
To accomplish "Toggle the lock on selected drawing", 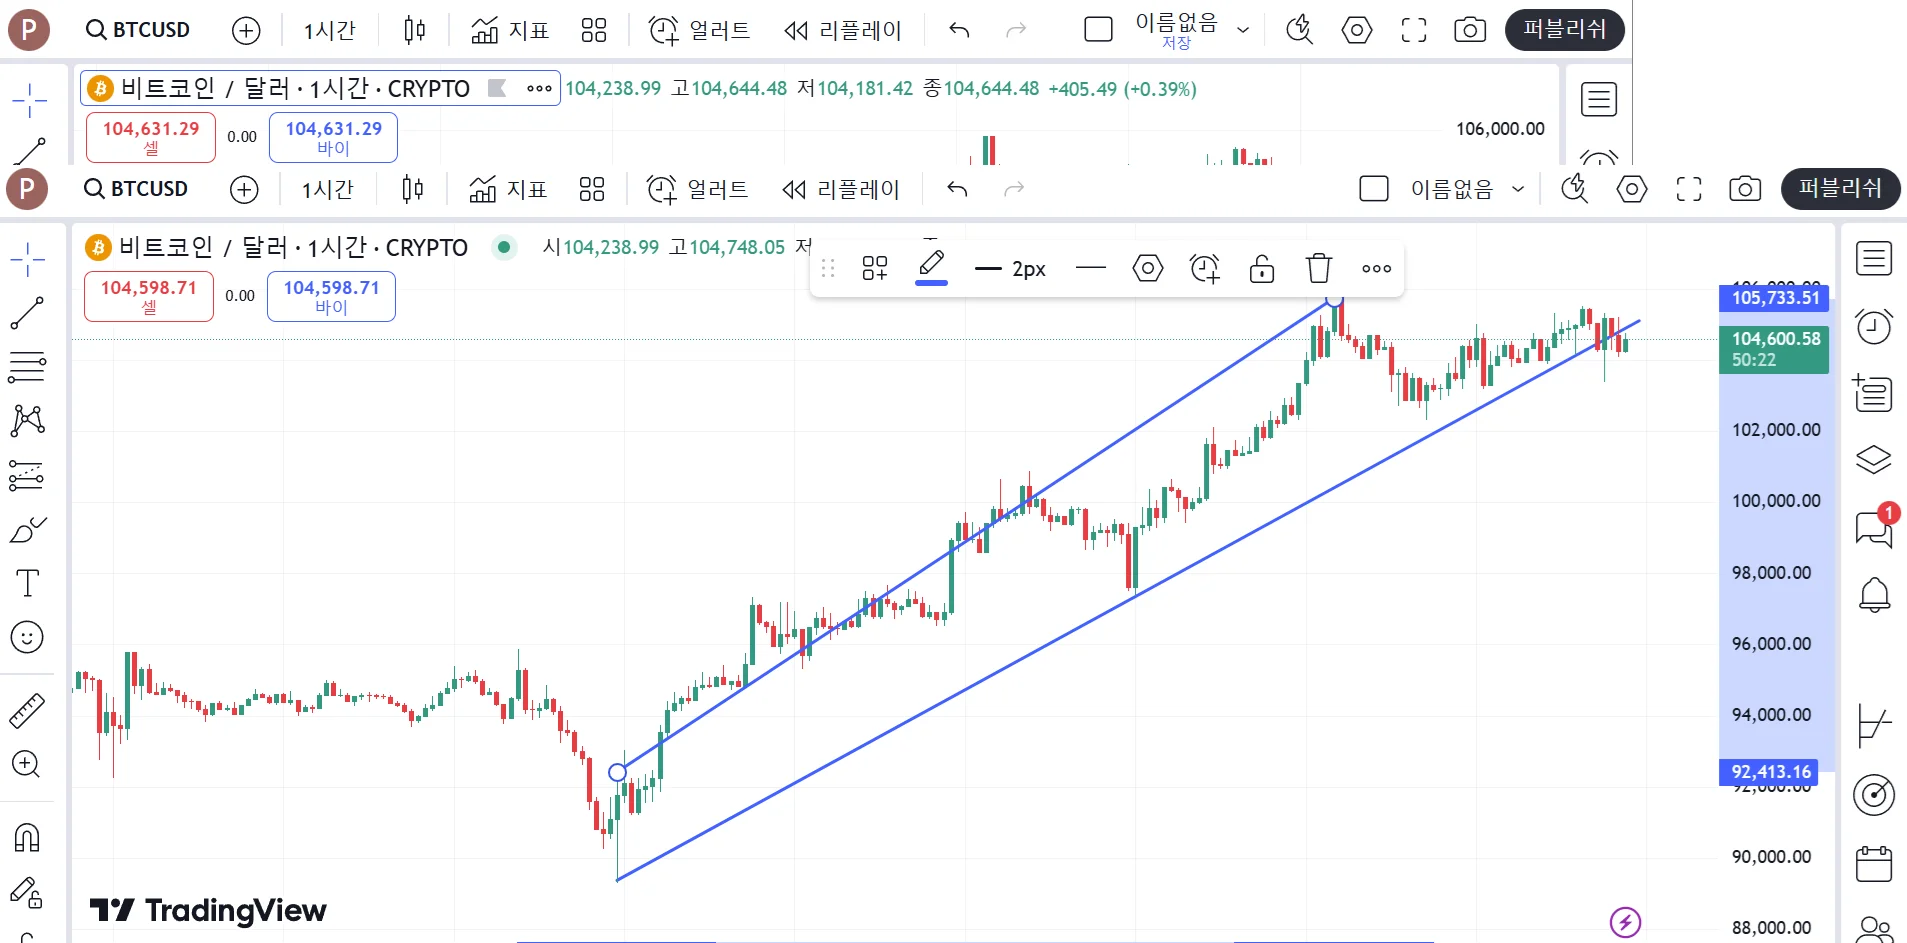I will coord(1262,268).
